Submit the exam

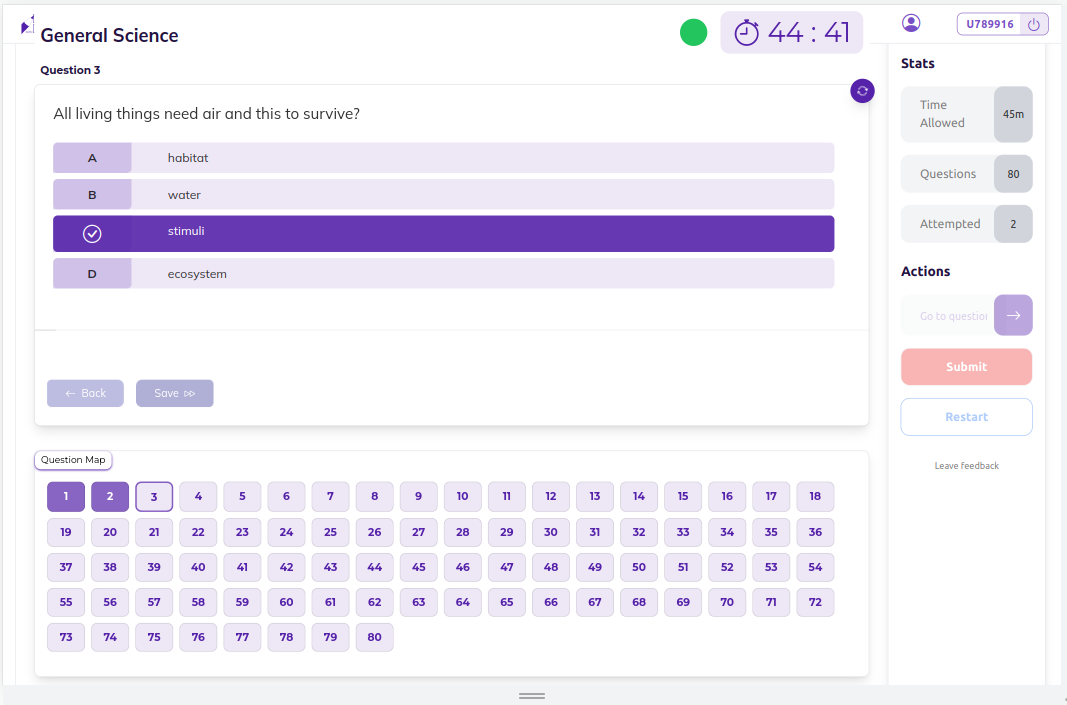(966, 367)
